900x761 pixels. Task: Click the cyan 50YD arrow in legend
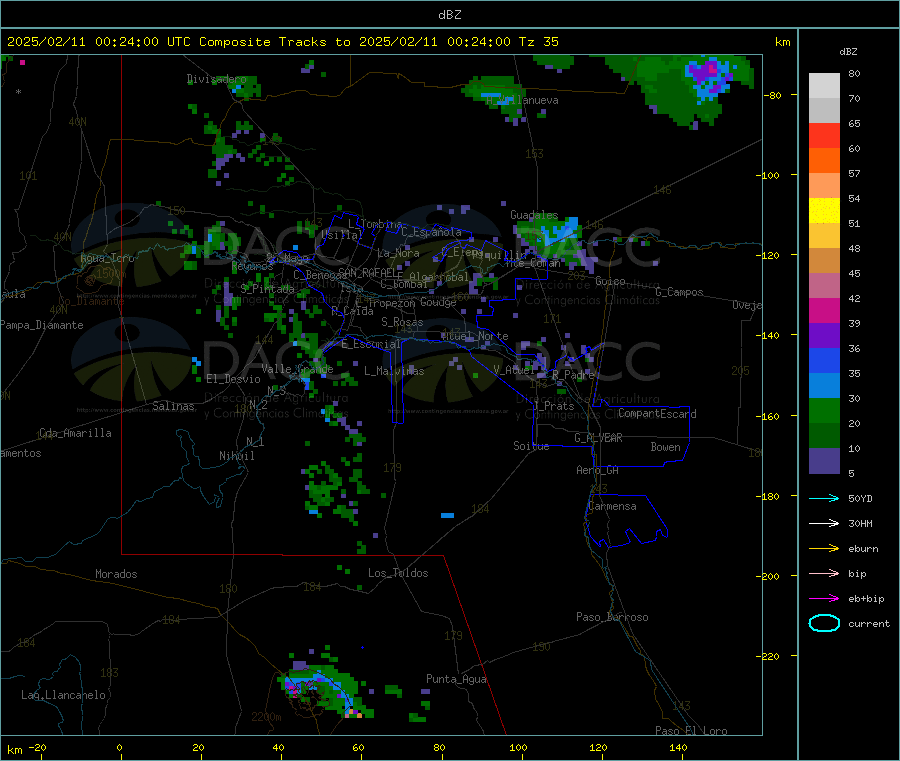[x=824, y=498]
